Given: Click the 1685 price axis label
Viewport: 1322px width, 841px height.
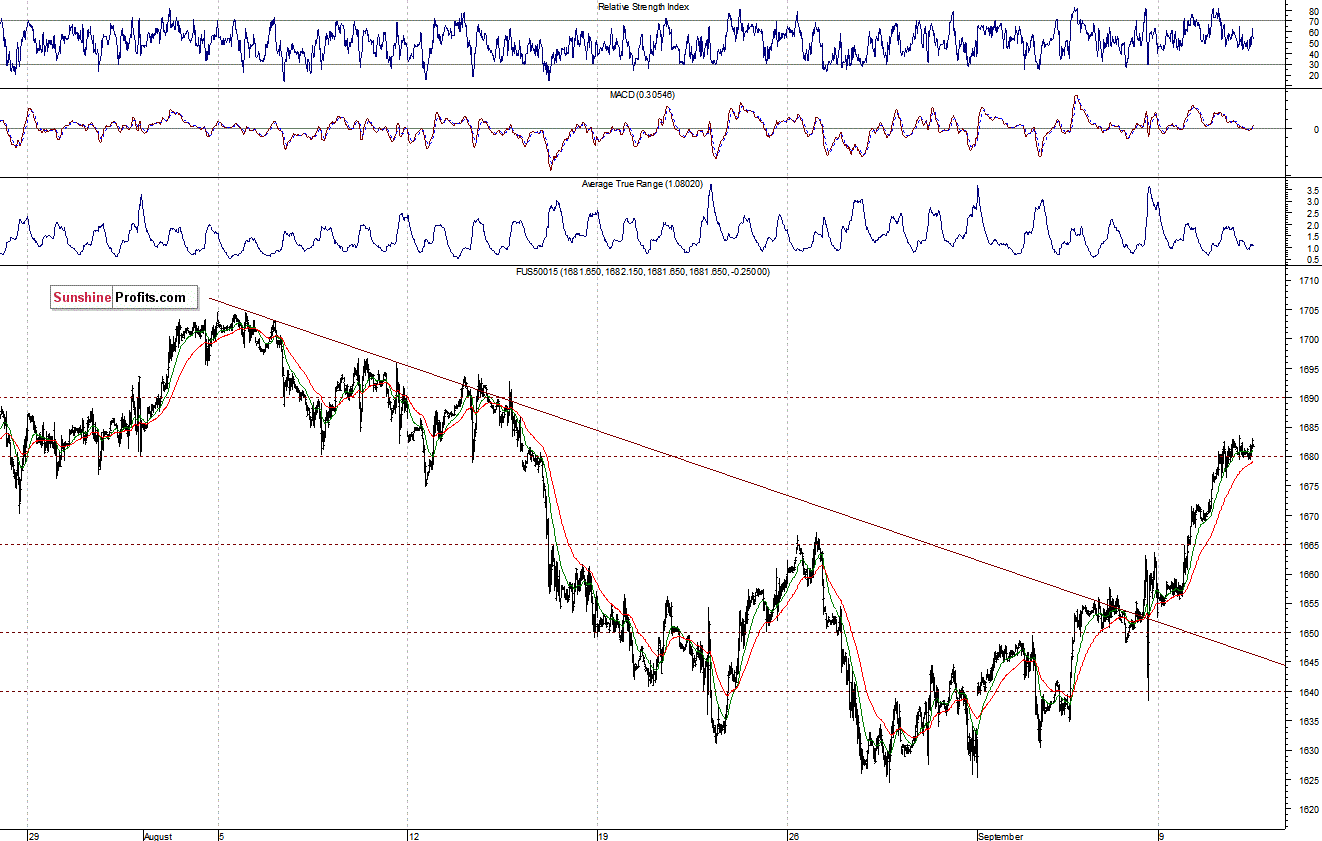Looking at the screenshot, I should pos(1308,428).
